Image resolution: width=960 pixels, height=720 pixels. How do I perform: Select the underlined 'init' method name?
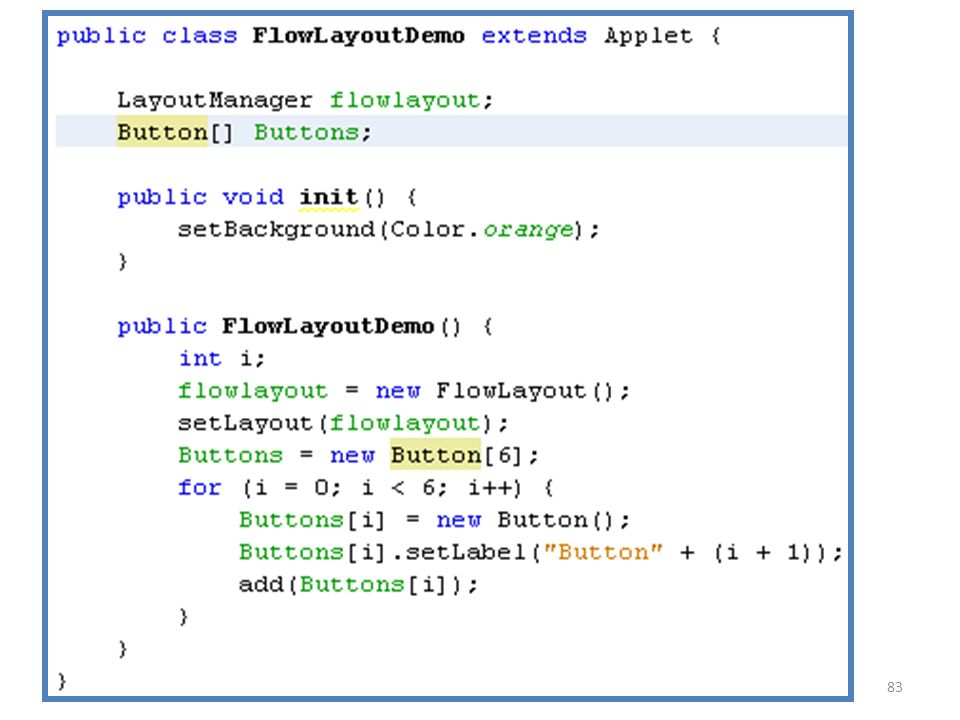[x=329, y=197]
